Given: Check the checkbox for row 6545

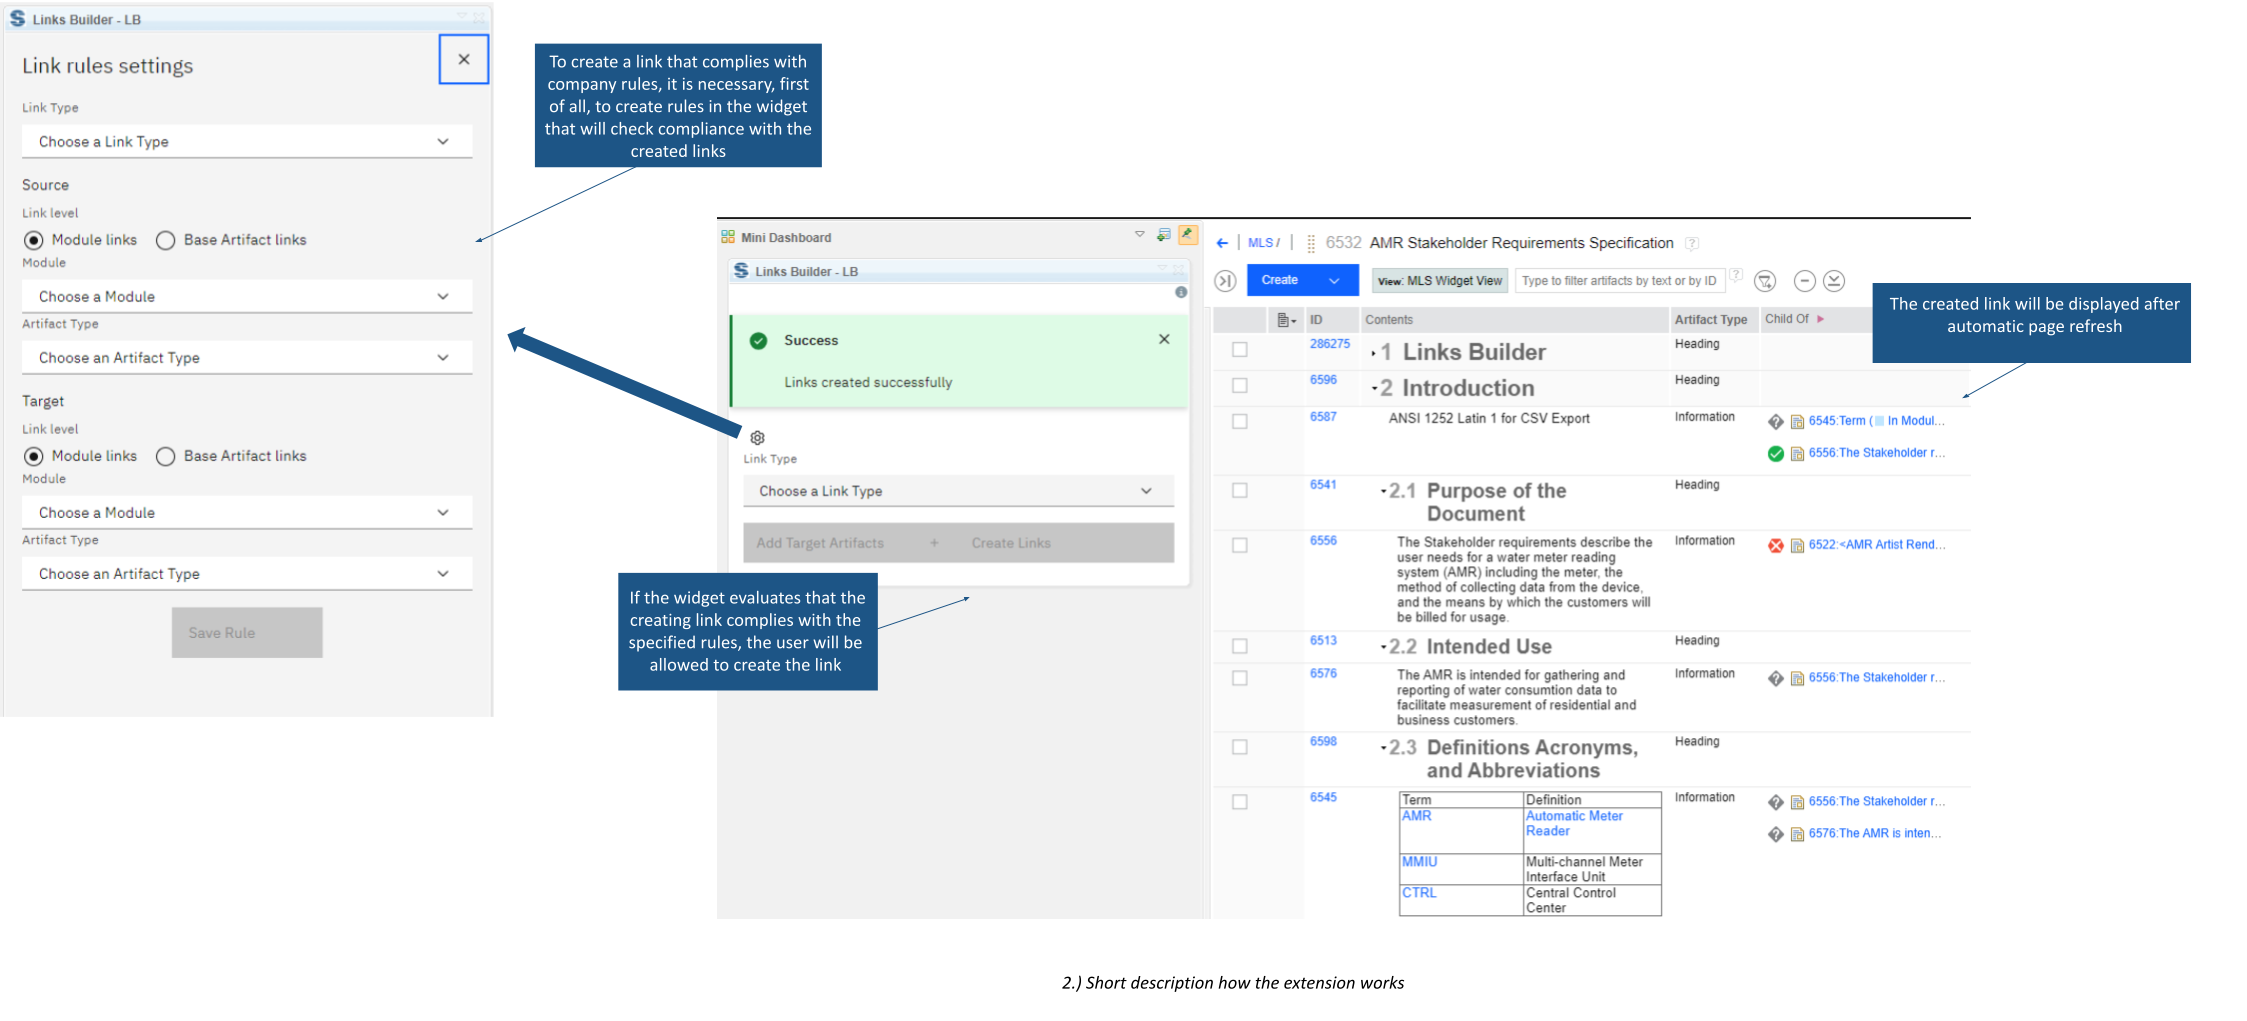Looking at the screenshot, I should (x=1240, y=803).
